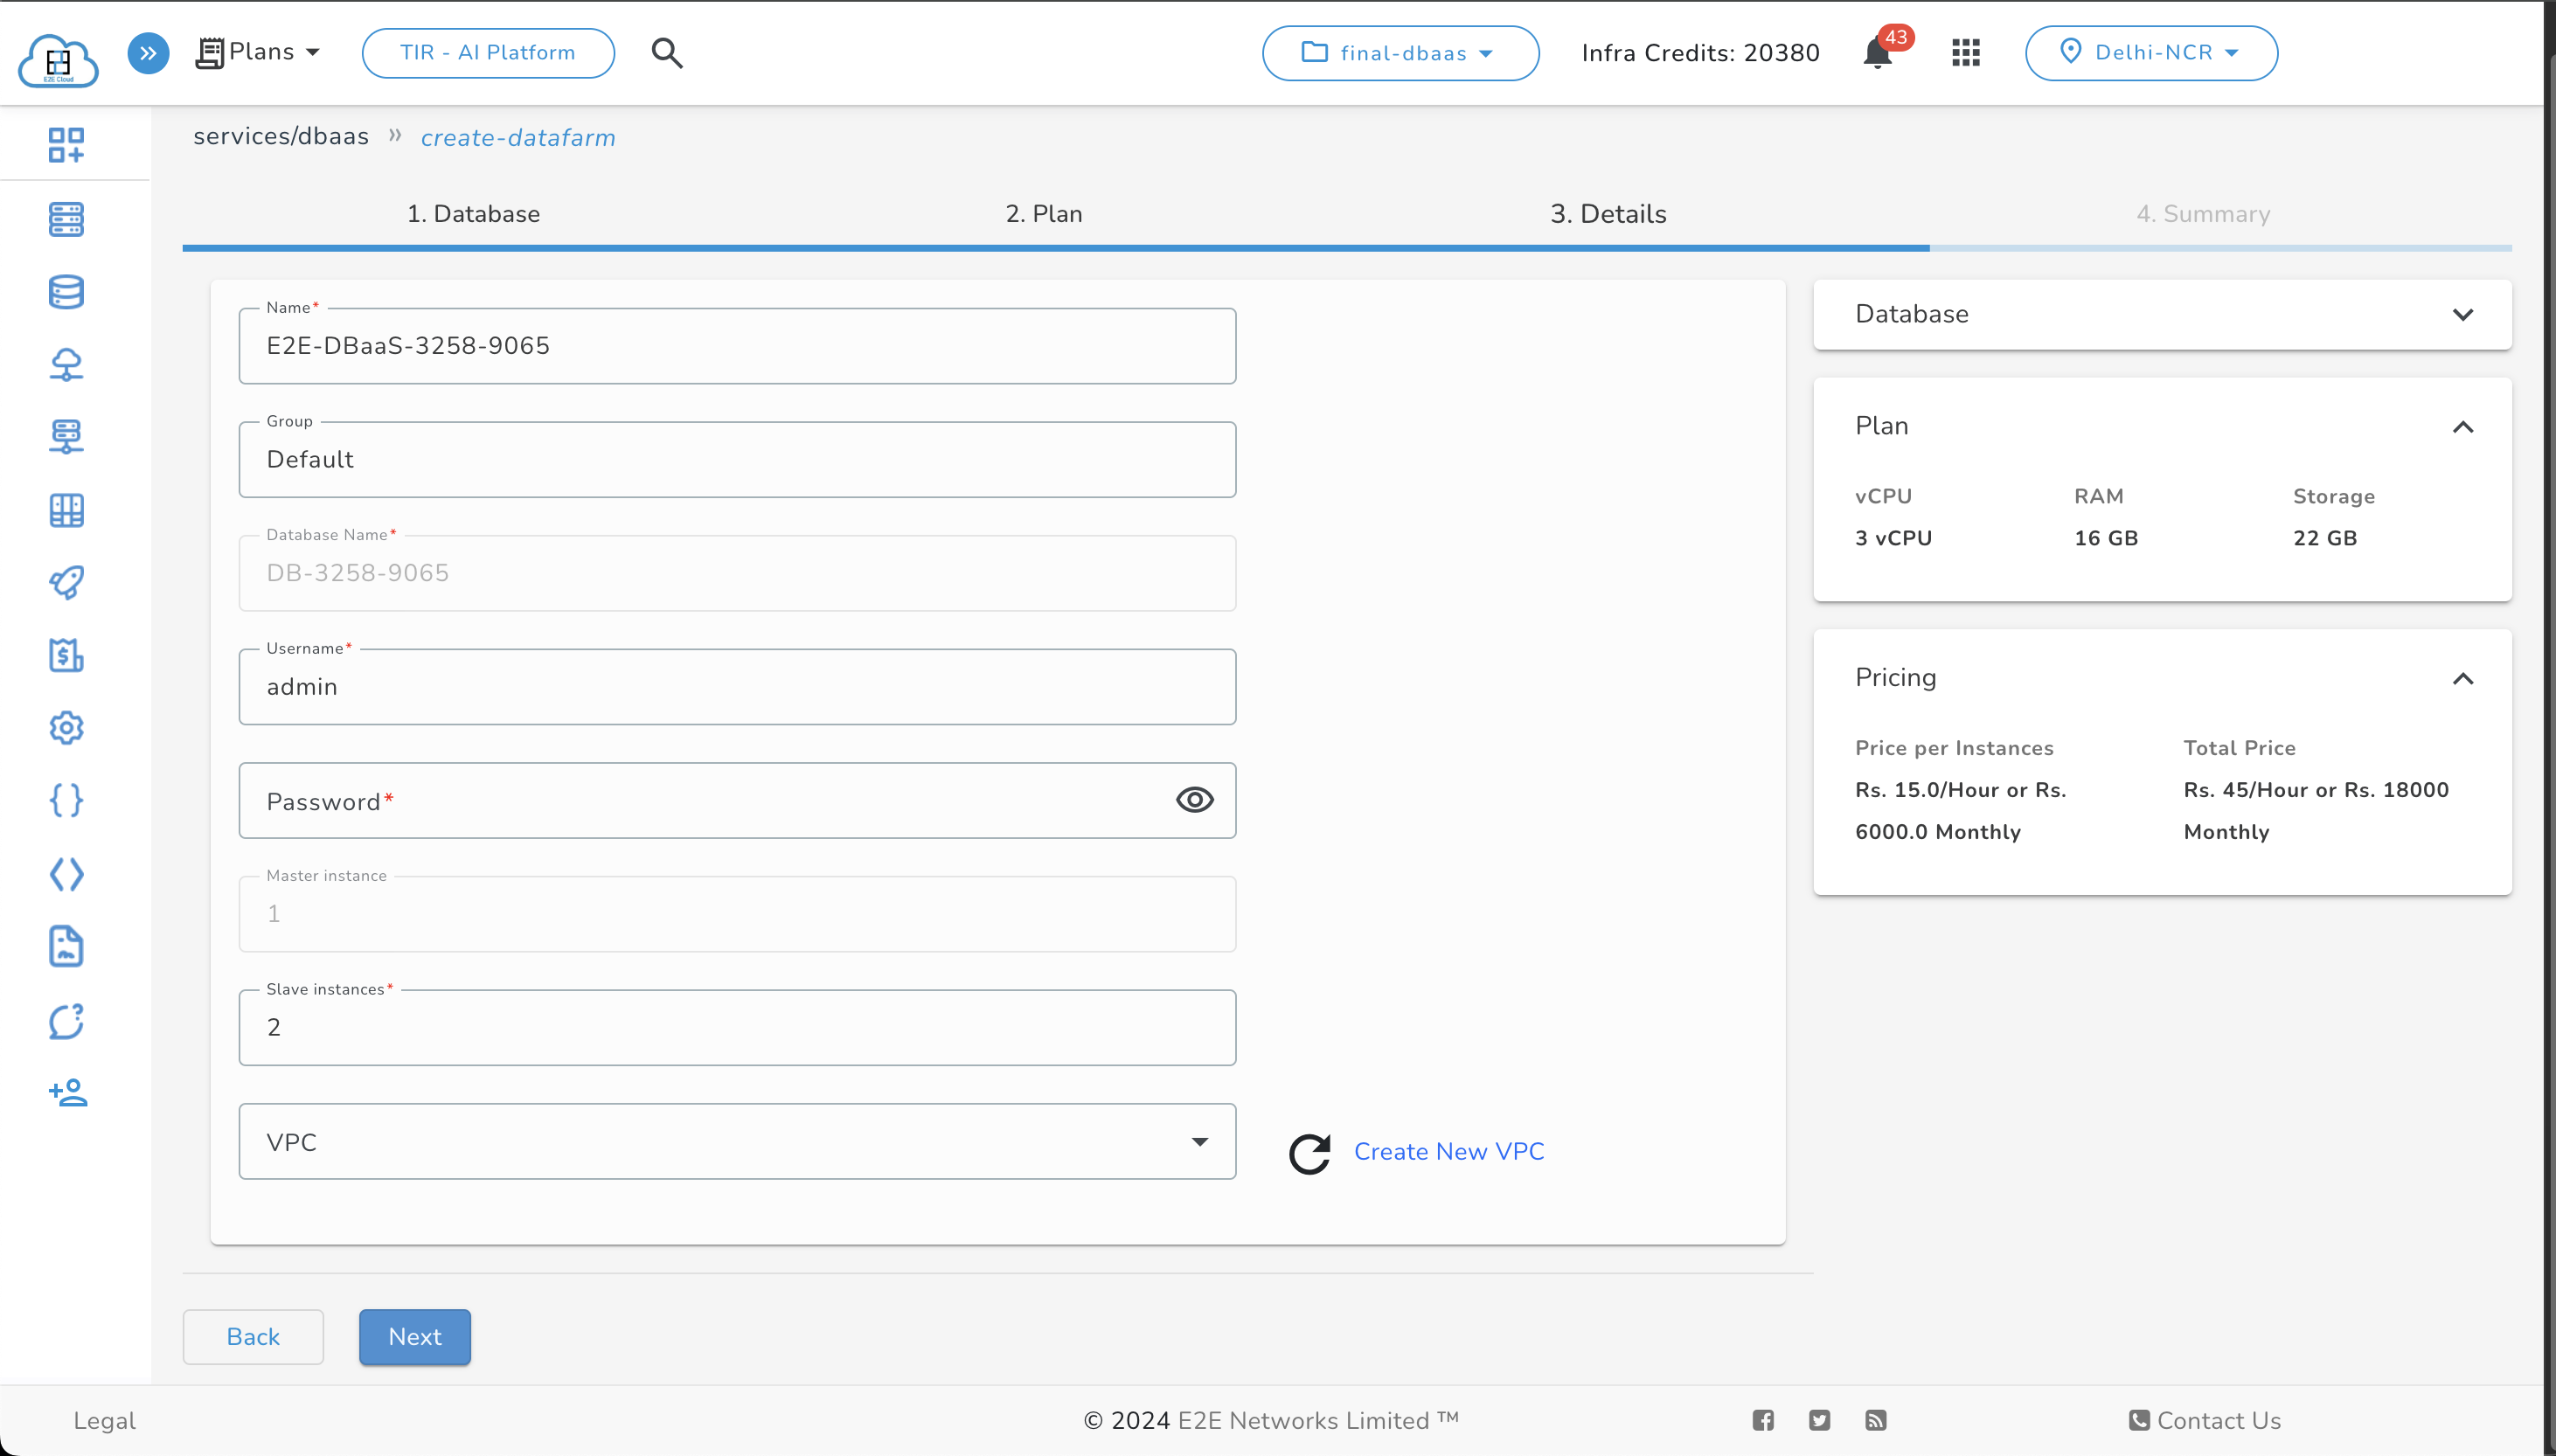Click the Master instance field

[x=737, y=914]
